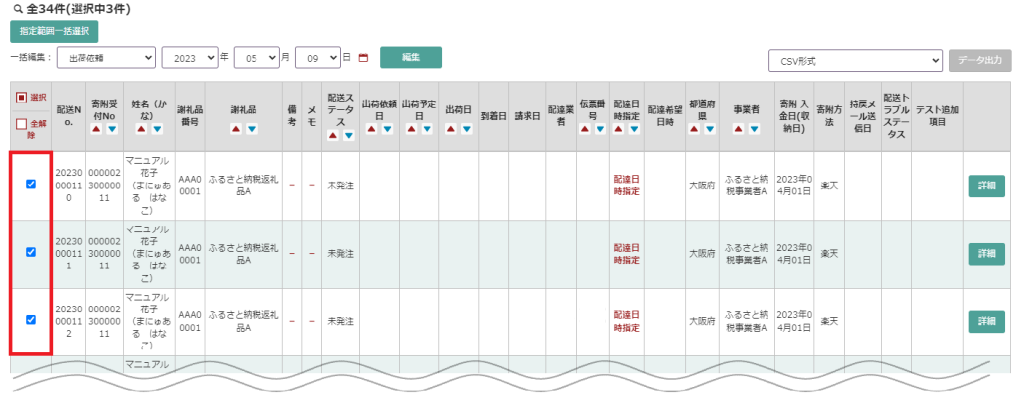Open the calendar date picker icon
The width and height of the screenshot is (1024, 411).
tap(363, 58)
